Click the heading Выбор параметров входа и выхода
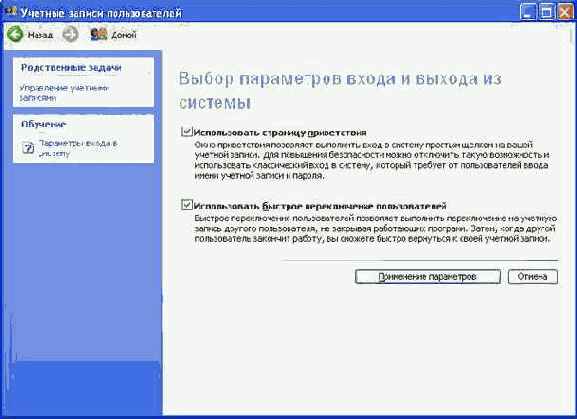577x419 pixels. point(340,91)
